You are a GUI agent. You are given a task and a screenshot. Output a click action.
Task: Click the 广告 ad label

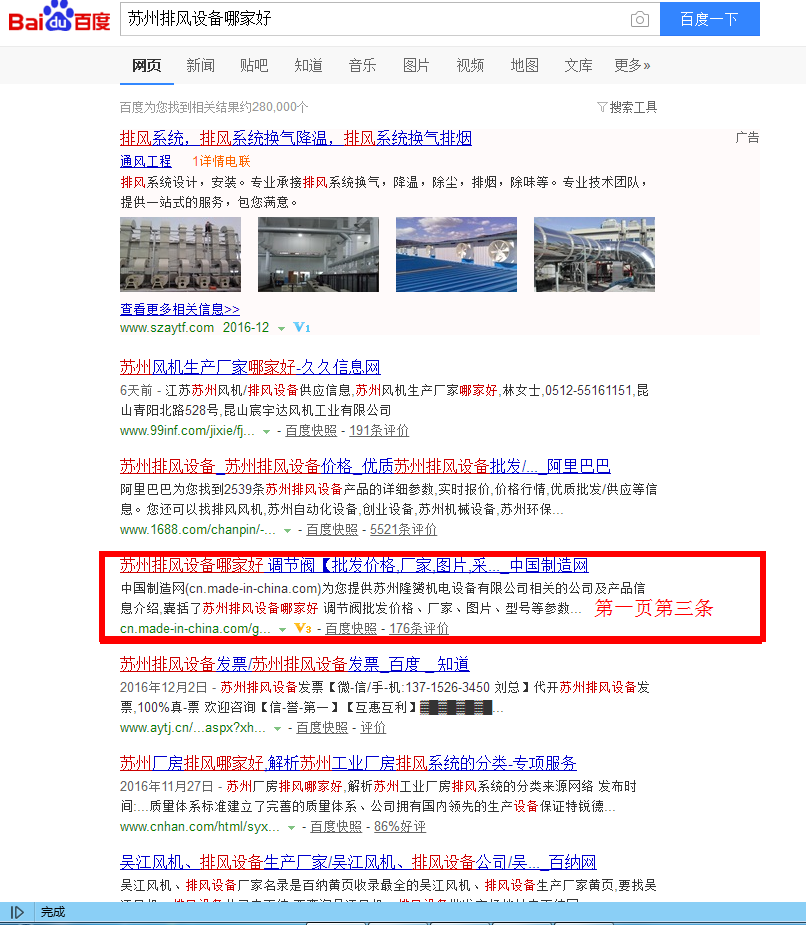point(747,138)
